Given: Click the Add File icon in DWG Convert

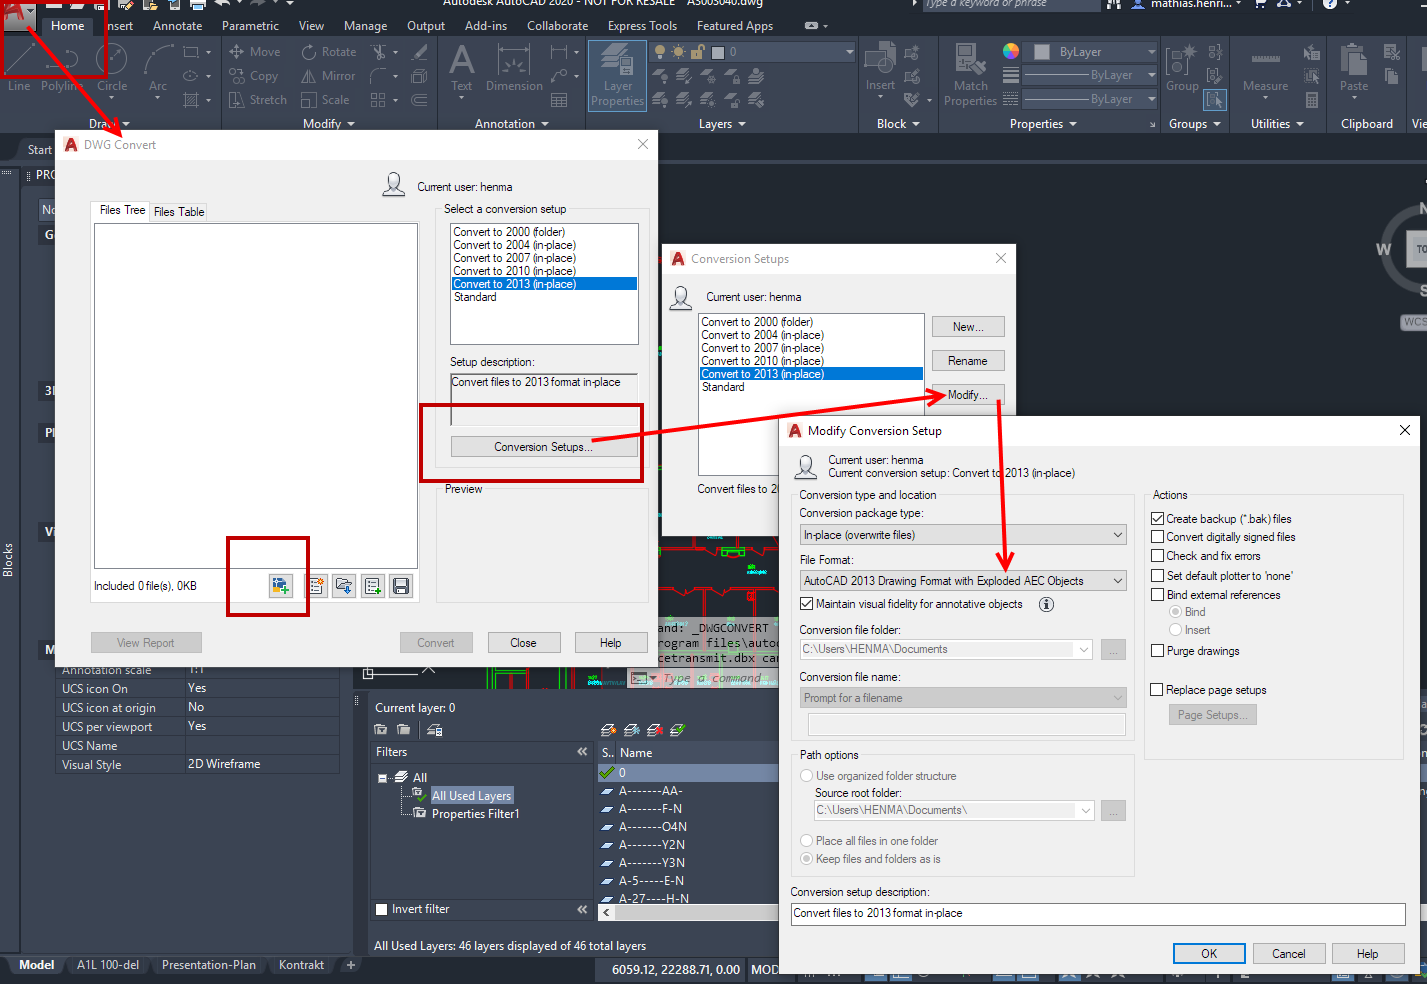Looking at the screenshot, I should (x=281, y=586).
